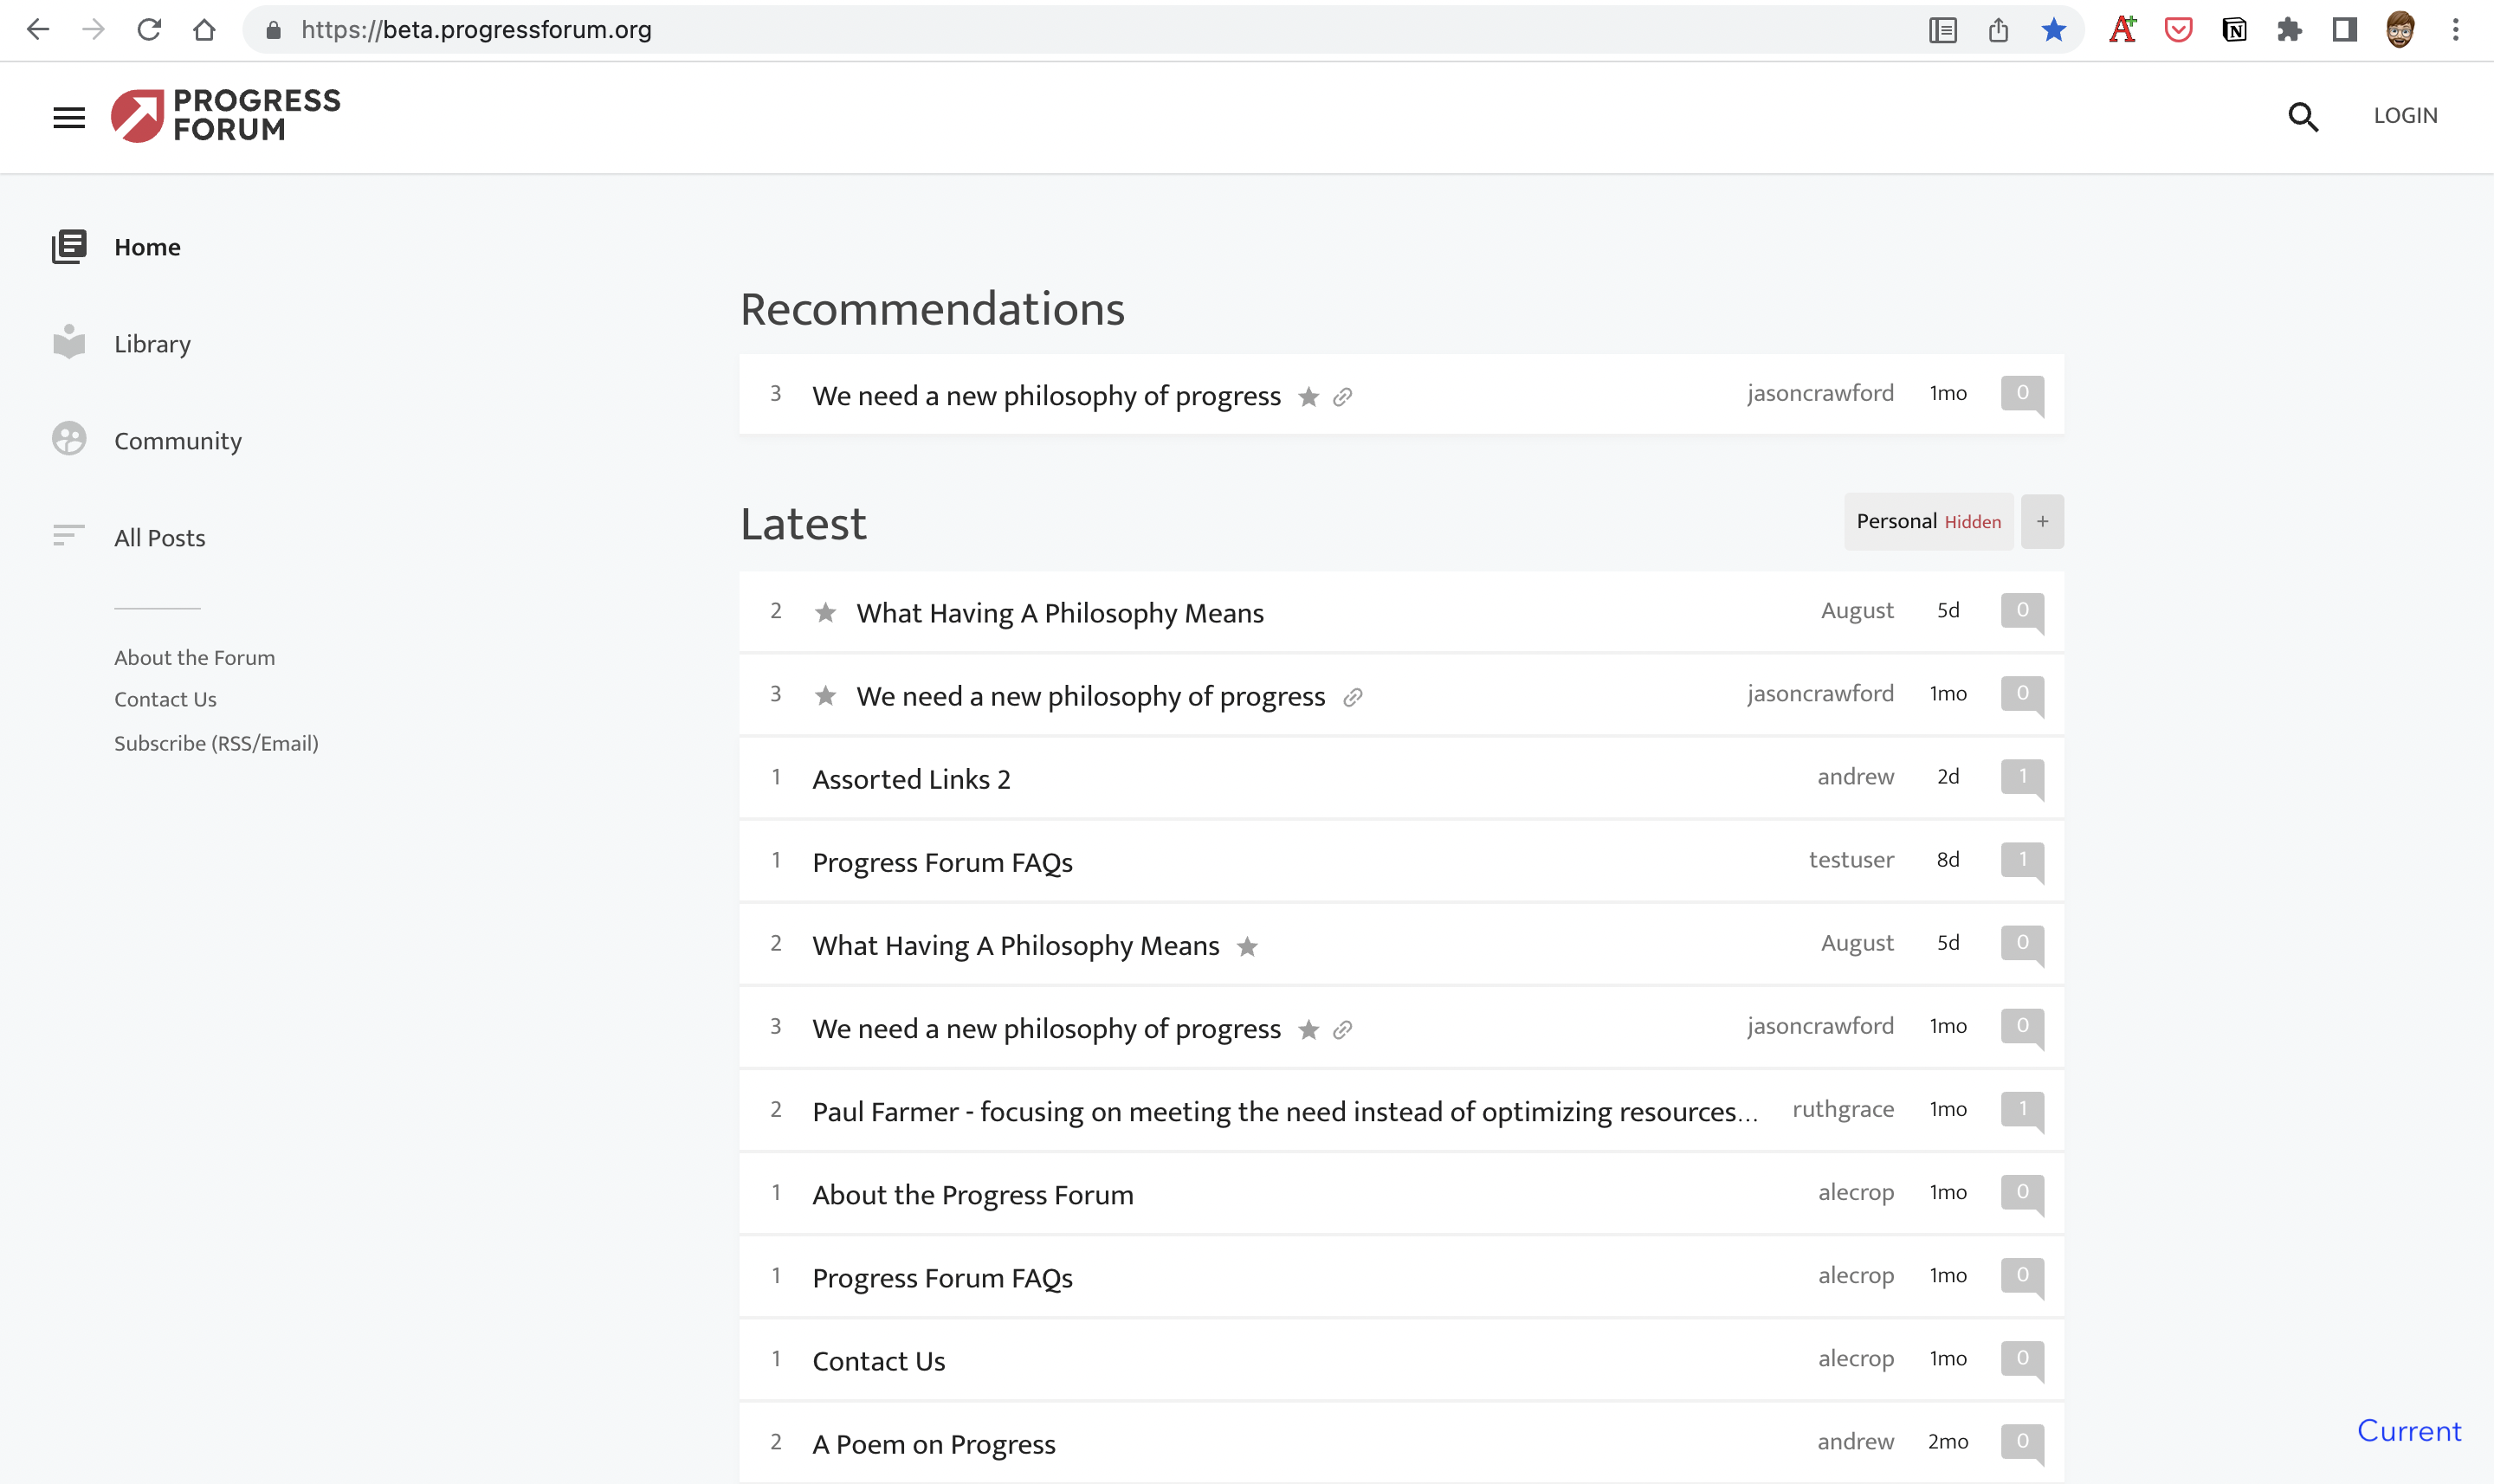Open the browser extensions puzzle menu

click(x=2288, y=30)
